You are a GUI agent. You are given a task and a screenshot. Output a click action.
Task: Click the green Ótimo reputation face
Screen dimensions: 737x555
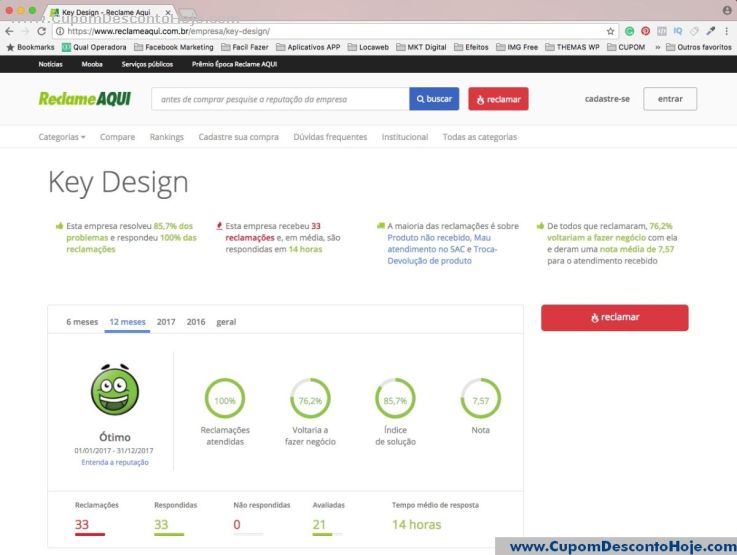pos(115,389)
